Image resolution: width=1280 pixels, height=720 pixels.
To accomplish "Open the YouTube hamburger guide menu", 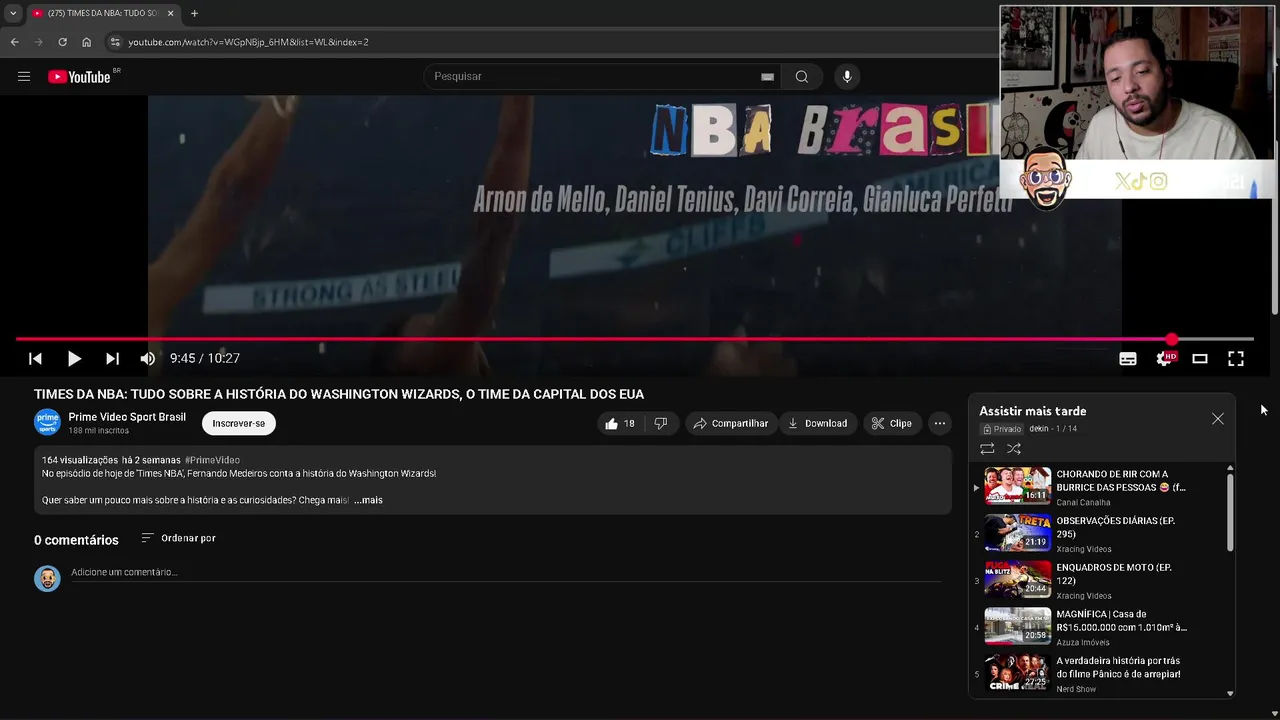I will [24, 76].
